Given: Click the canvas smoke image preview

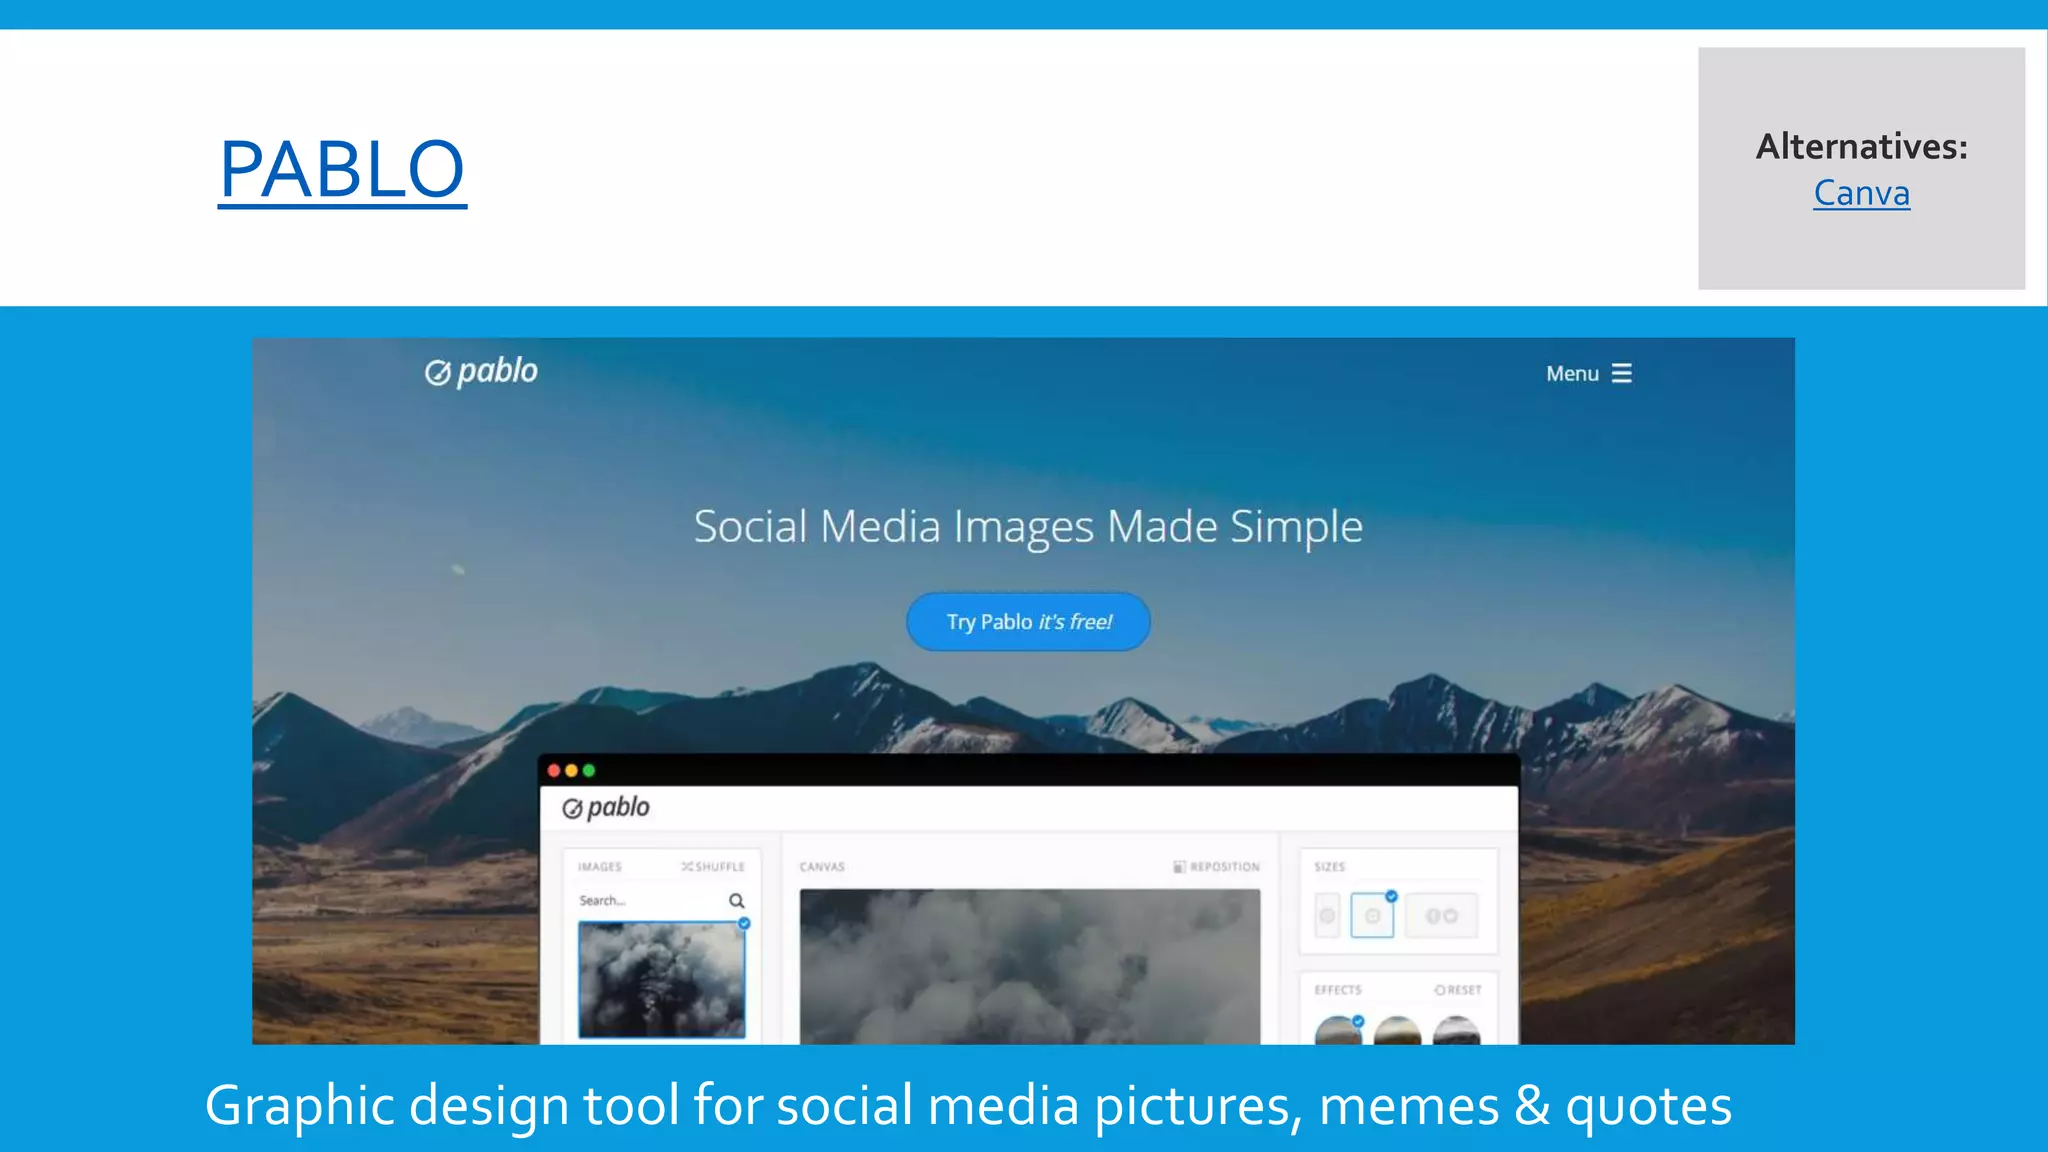Looking at the screenshot, I should click(1030, 966).
